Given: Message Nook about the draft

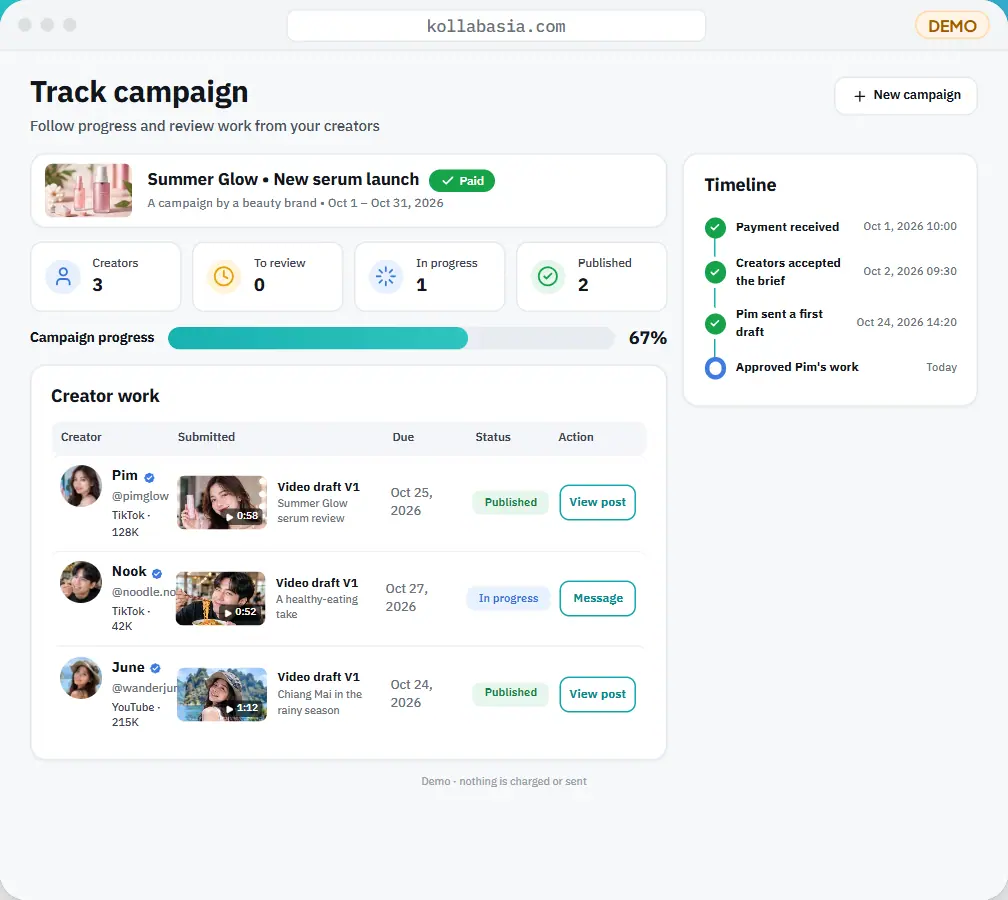Looking at the screenshot, I should pyautogui.click(x=597, y=598).
